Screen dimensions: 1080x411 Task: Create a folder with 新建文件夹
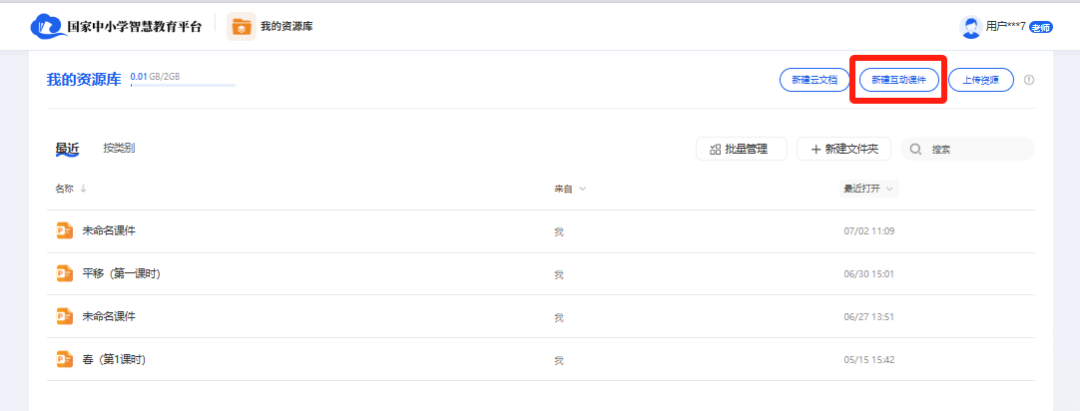tap(843, 149)
